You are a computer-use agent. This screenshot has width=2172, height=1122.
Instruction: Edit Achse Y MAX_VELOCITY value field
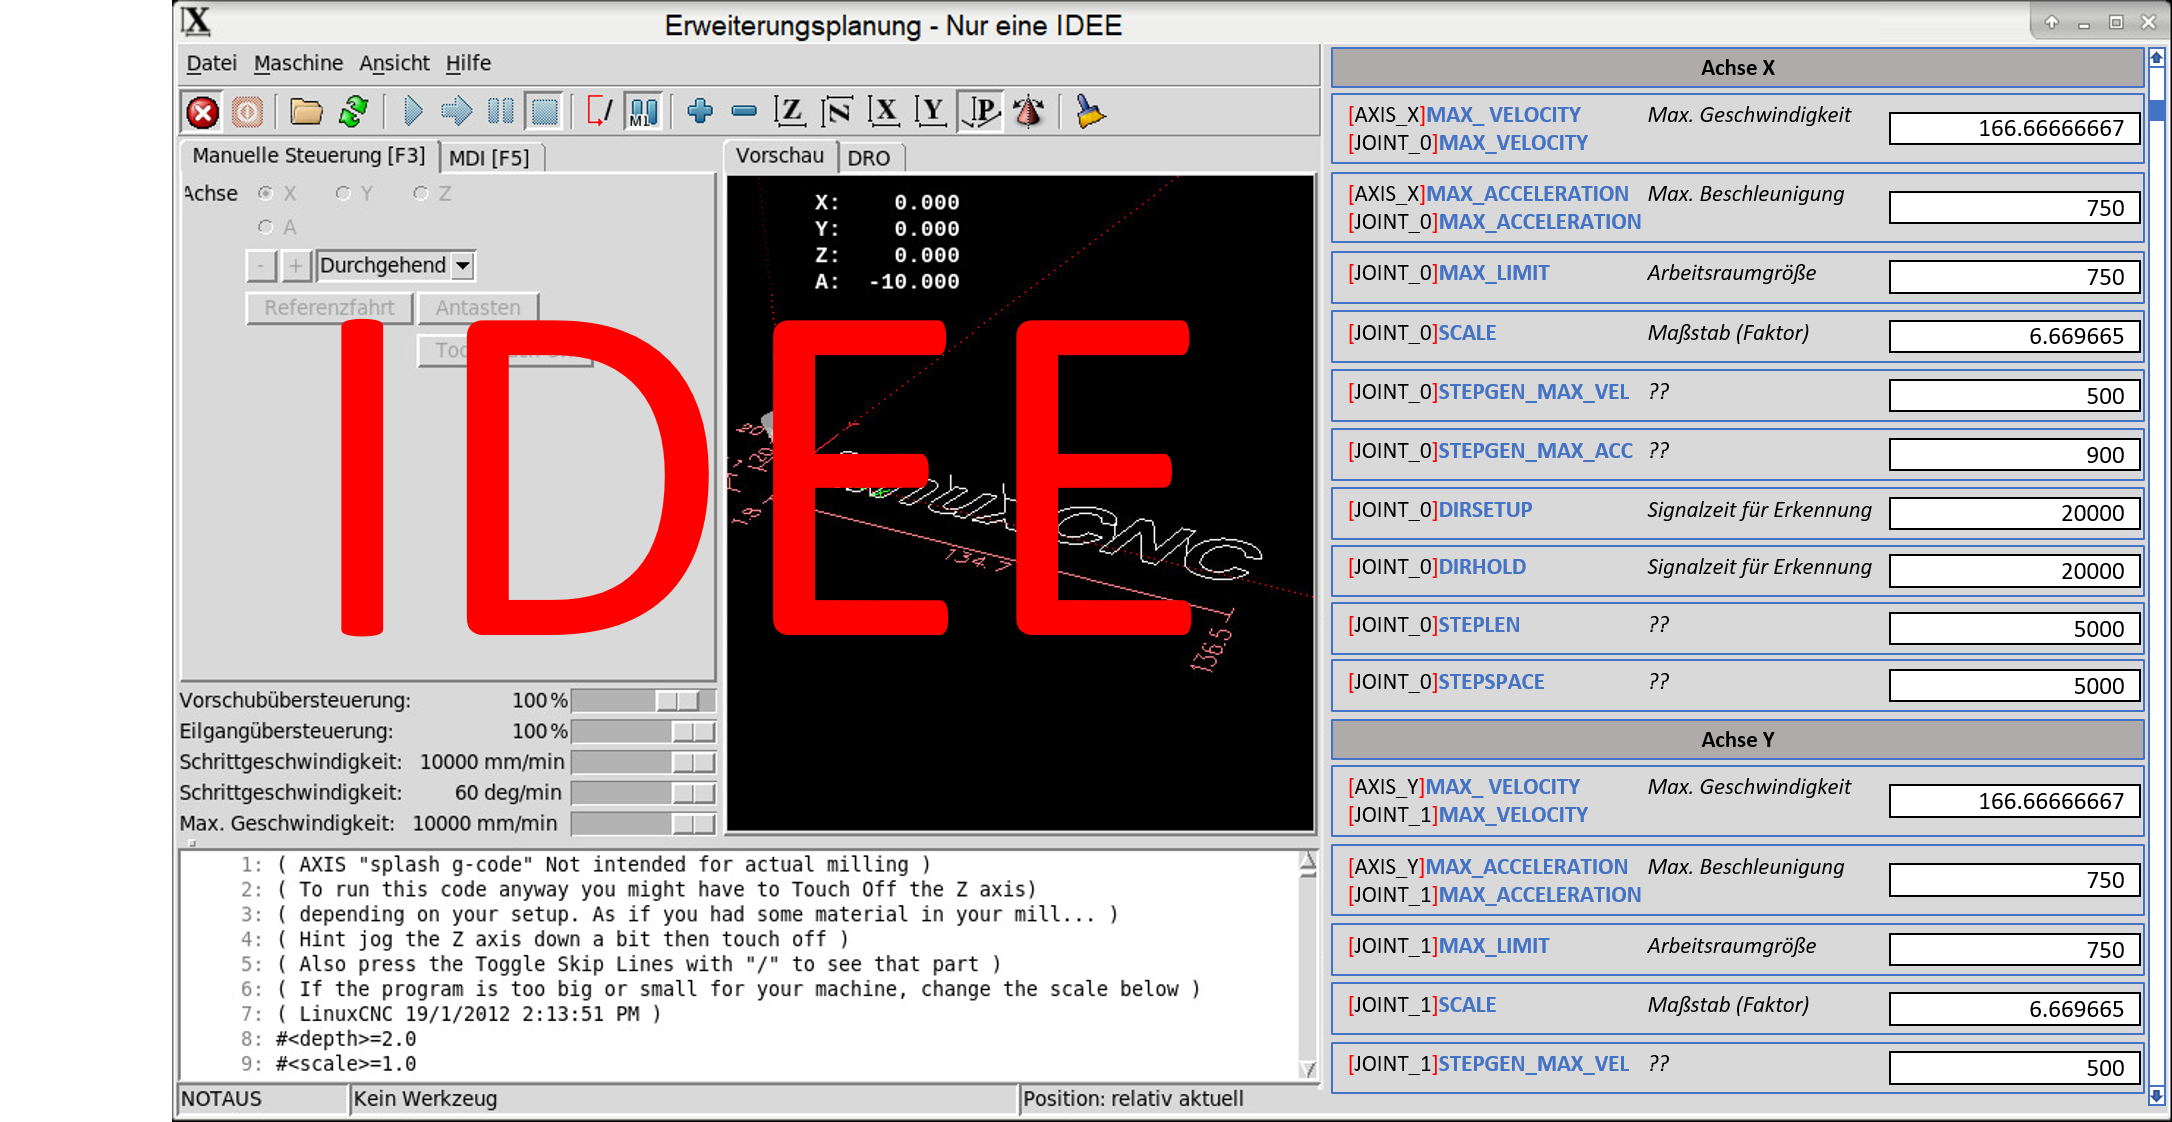pyautogui.click(x=2014, y=801)
